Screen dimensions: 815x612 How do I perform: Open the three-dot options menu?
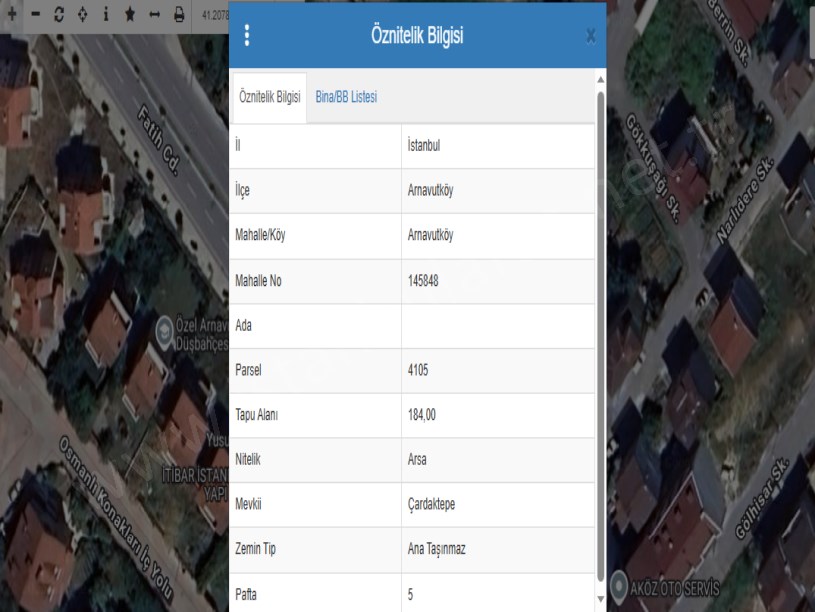pyautogui.click(x=247, y=36)
